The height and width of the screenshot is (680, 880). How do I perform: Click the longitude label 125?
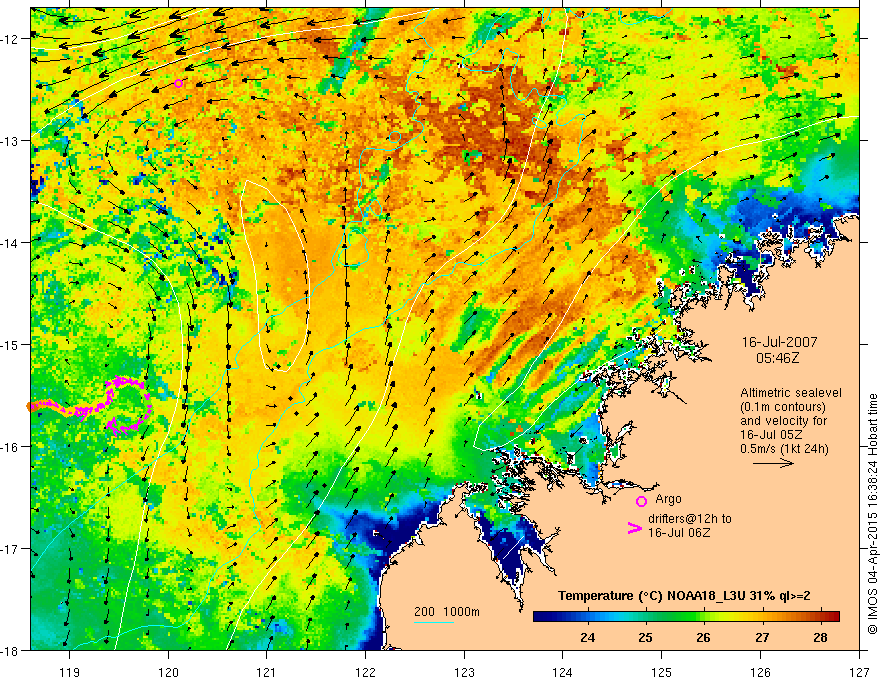click(x=662, y=672)
